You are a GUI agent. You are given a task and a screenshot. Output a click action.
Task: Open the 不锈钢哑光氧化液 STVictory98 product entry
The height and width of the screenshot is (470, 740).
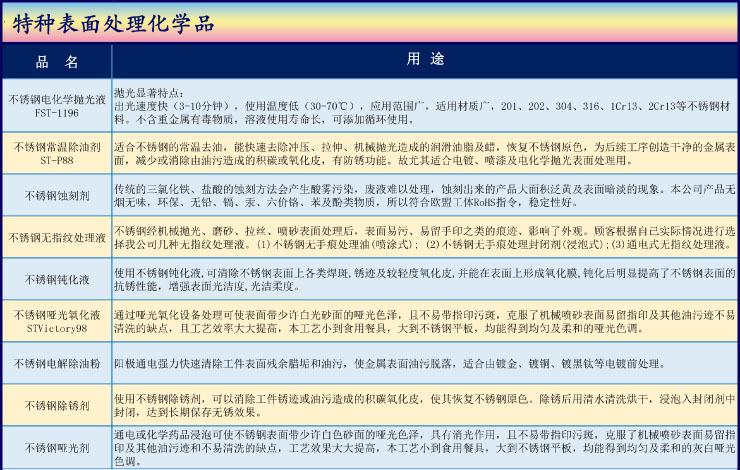point(56,321)
